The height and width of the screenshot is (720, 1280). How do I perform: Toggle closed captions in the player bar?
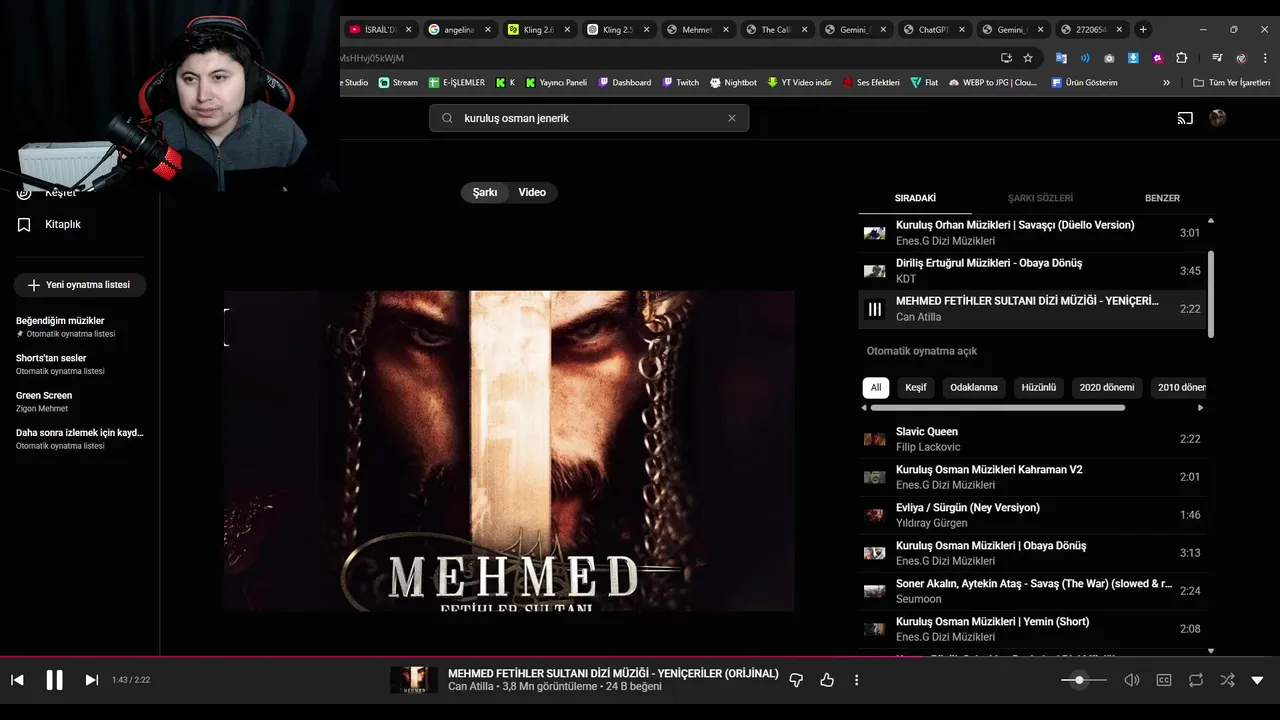click(x=1164, y=680)
